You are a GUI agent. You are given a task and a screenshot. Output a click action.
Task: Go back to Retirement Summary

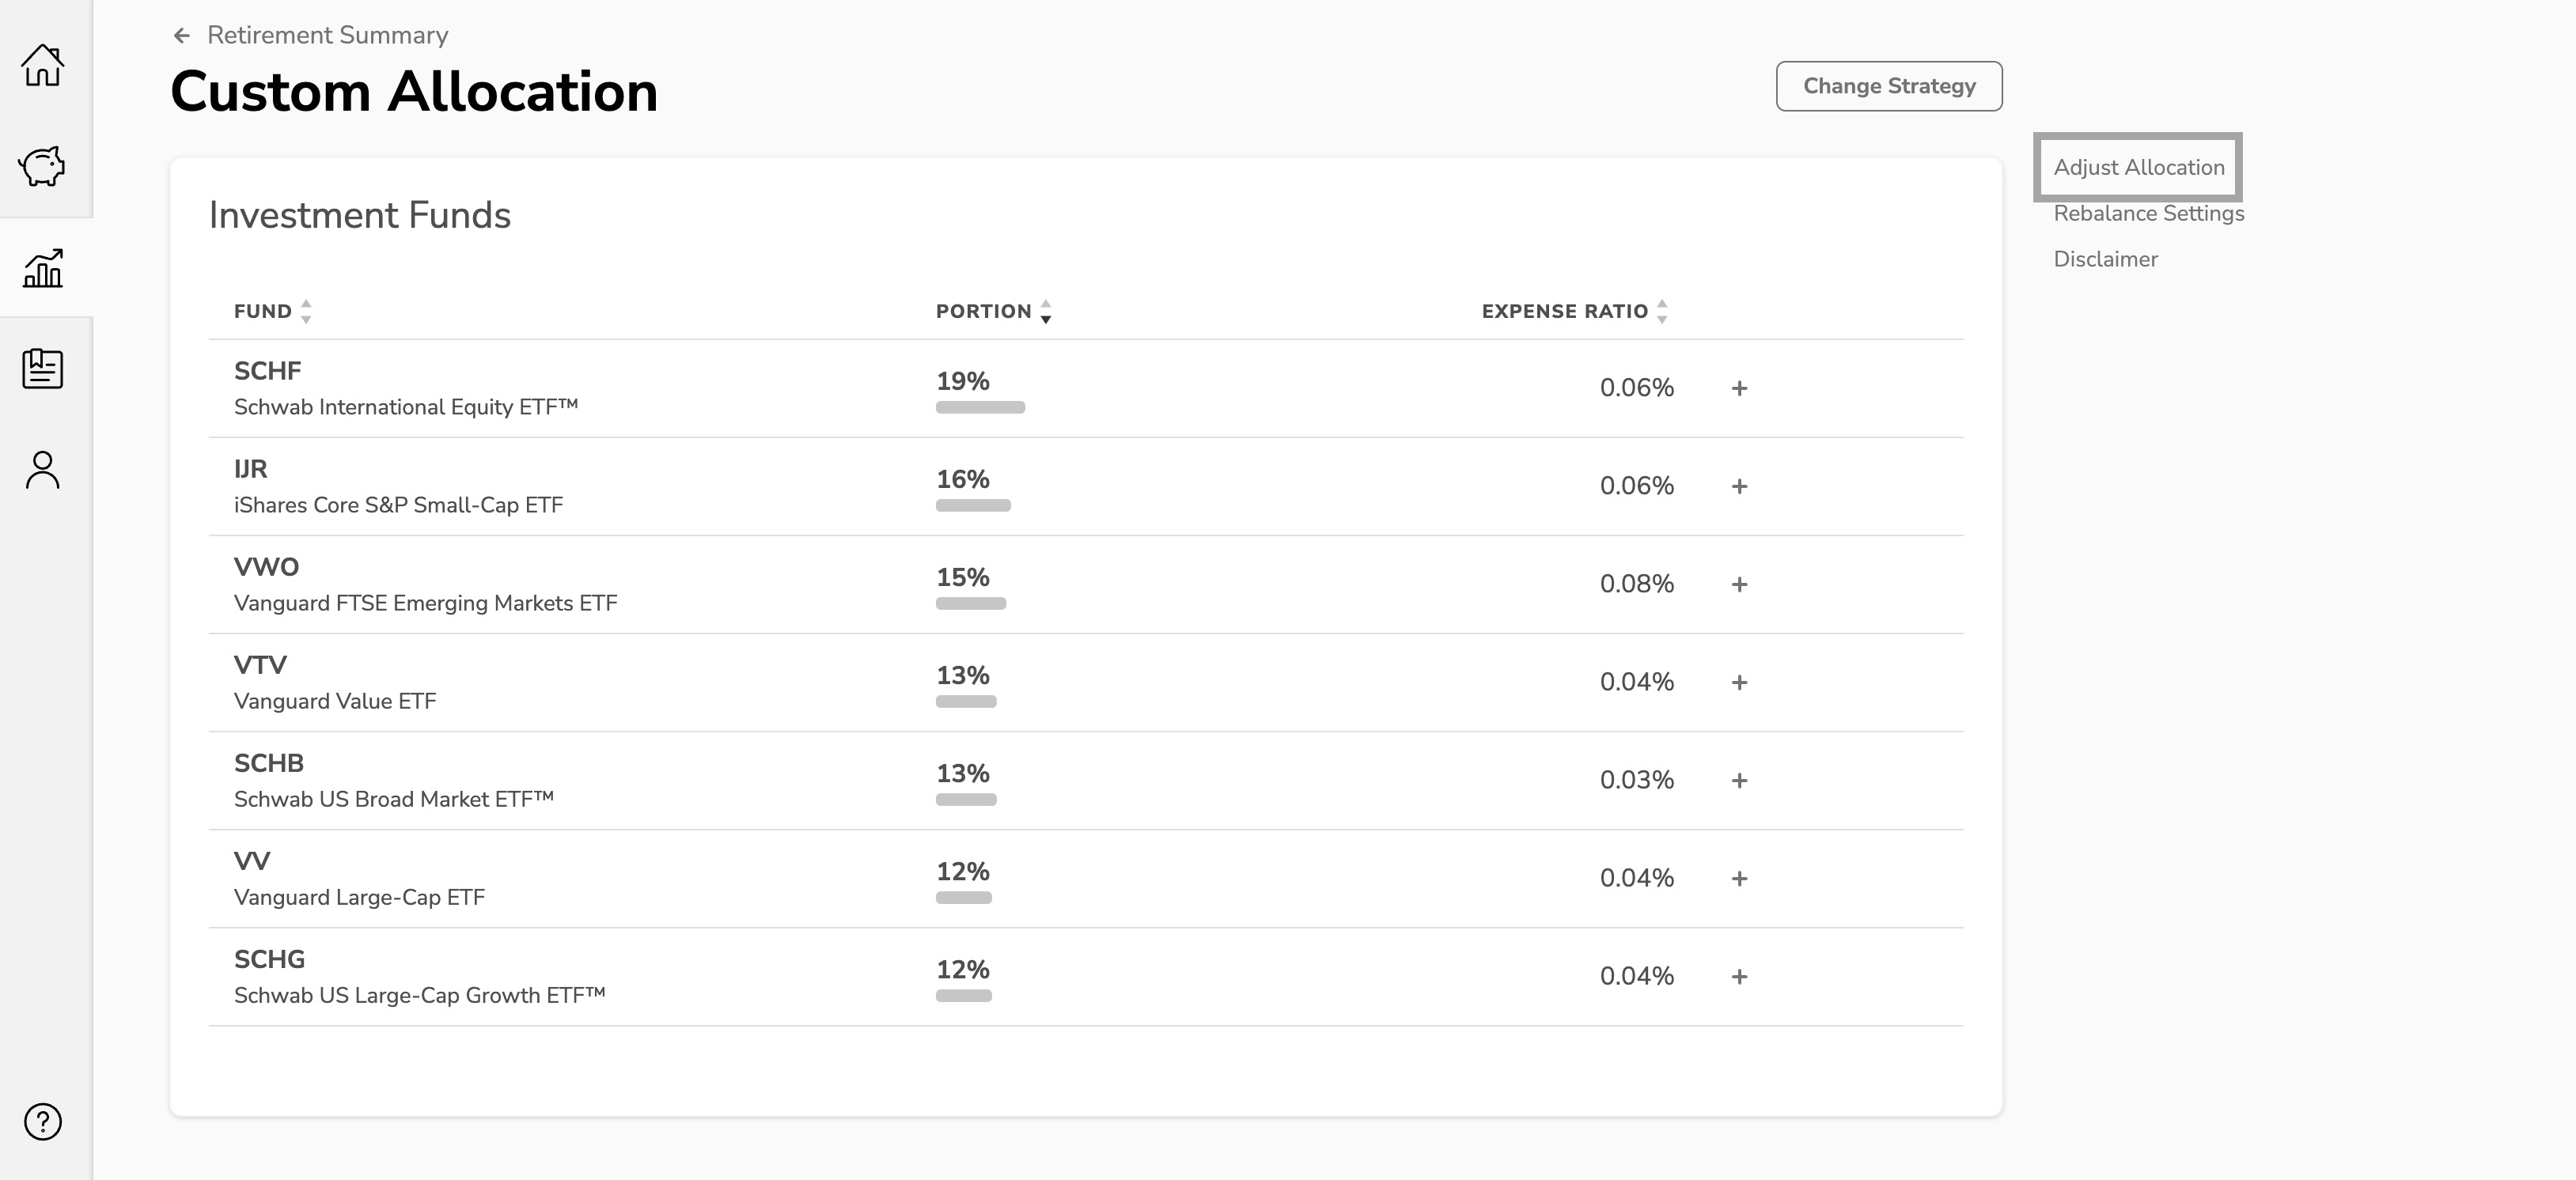pos(327,35)
